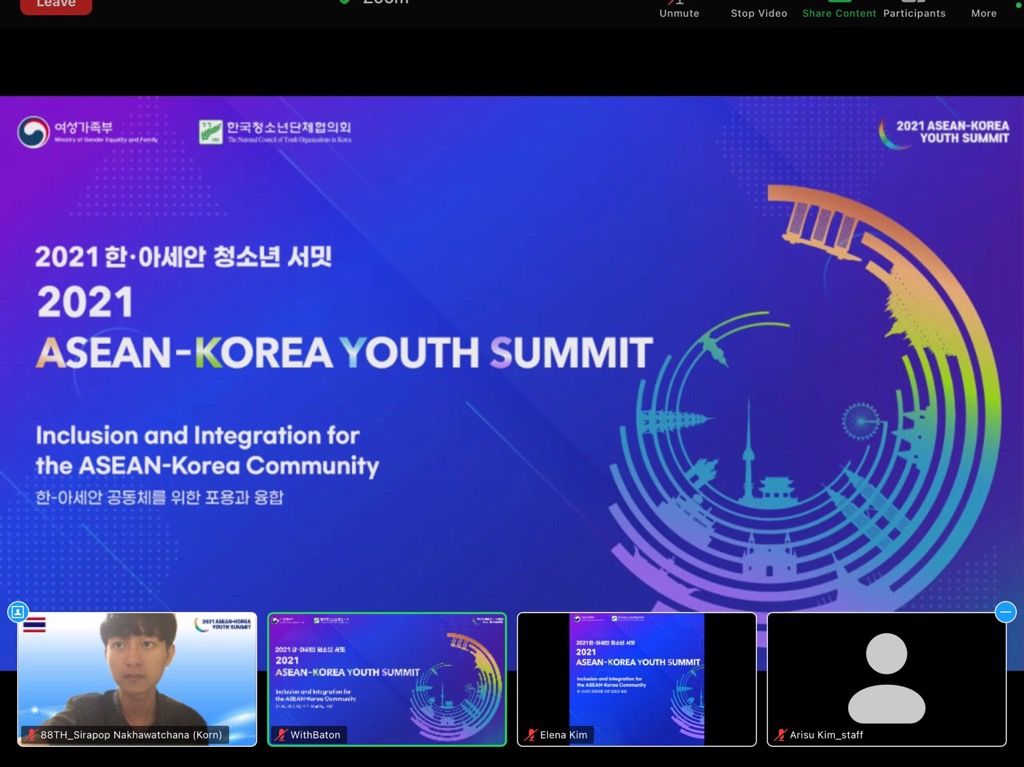Select the 88TH_Sirapop Nakhawatchana video tile
Screen dimensions: 1024x767
(137, 670)
